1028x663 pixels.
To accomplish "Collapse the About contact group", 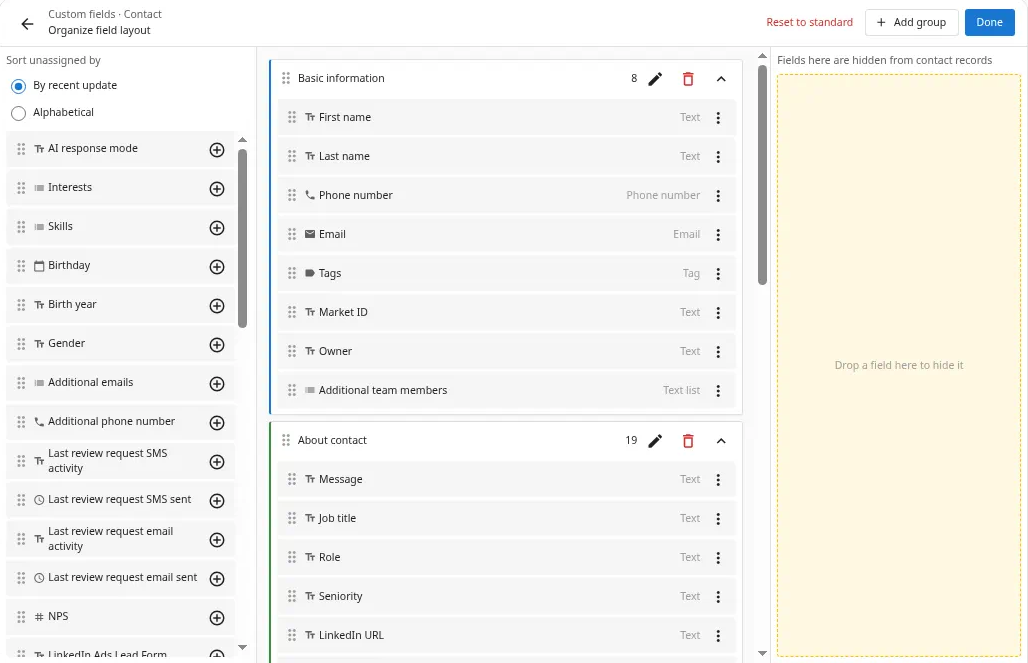I will (x=721, y=441).
